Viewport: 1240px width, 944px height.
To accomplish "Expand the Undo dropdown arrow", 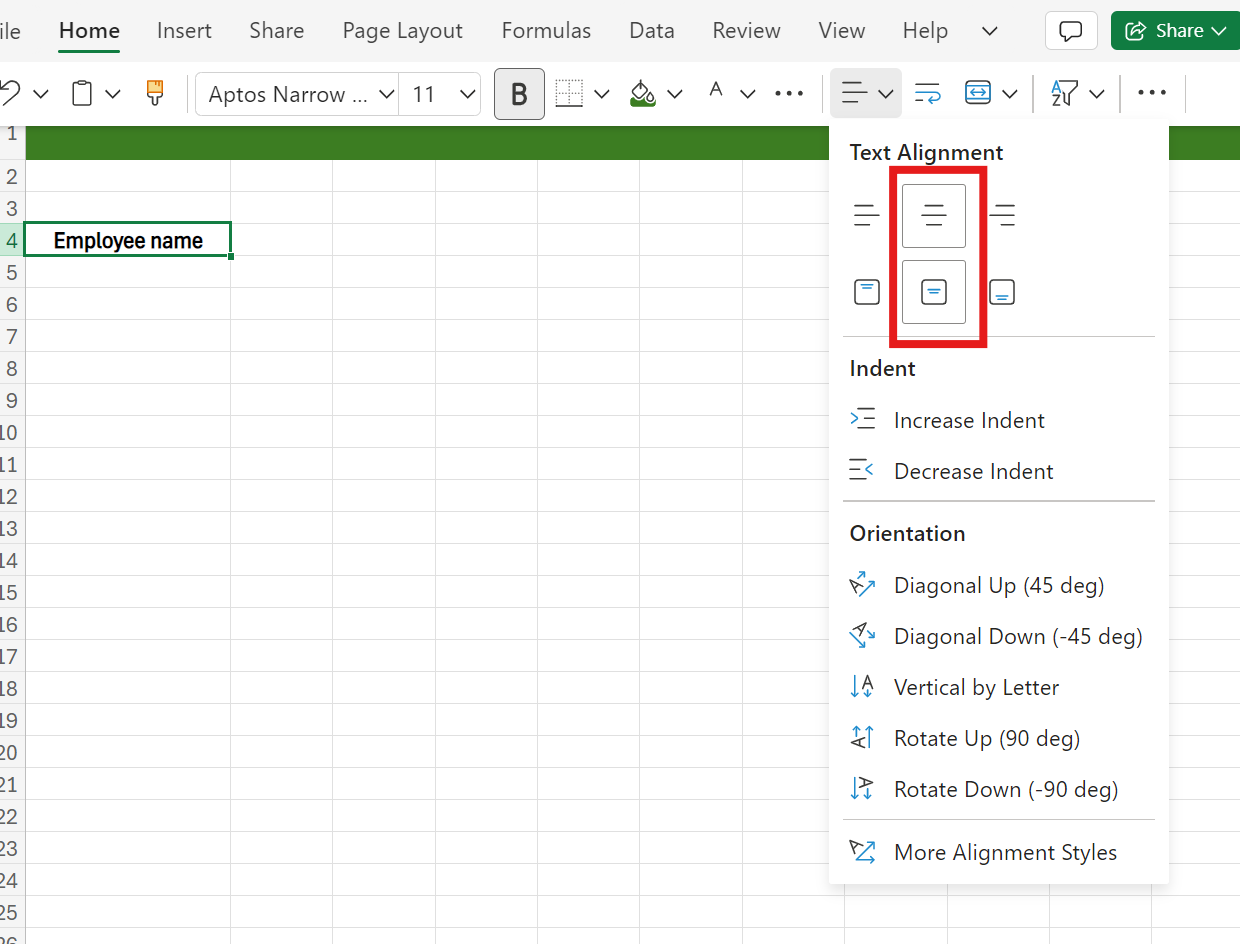I will pyautogui.click(x=41, y=94).
